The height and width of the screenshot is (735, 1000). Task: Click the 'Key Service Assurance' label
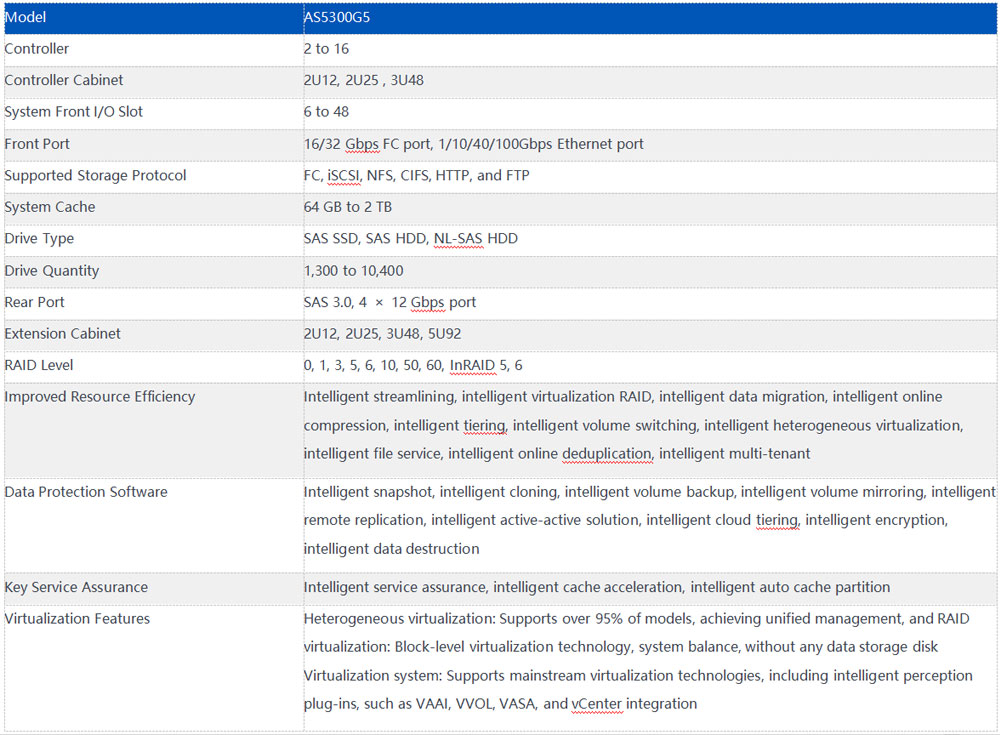click(76, 587)
